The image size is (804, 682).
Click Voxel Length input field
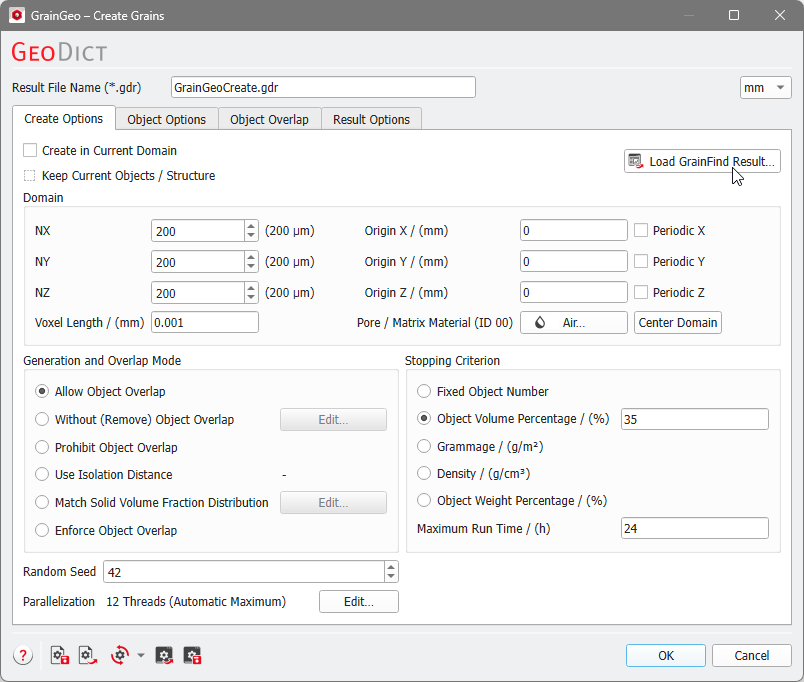205,323
